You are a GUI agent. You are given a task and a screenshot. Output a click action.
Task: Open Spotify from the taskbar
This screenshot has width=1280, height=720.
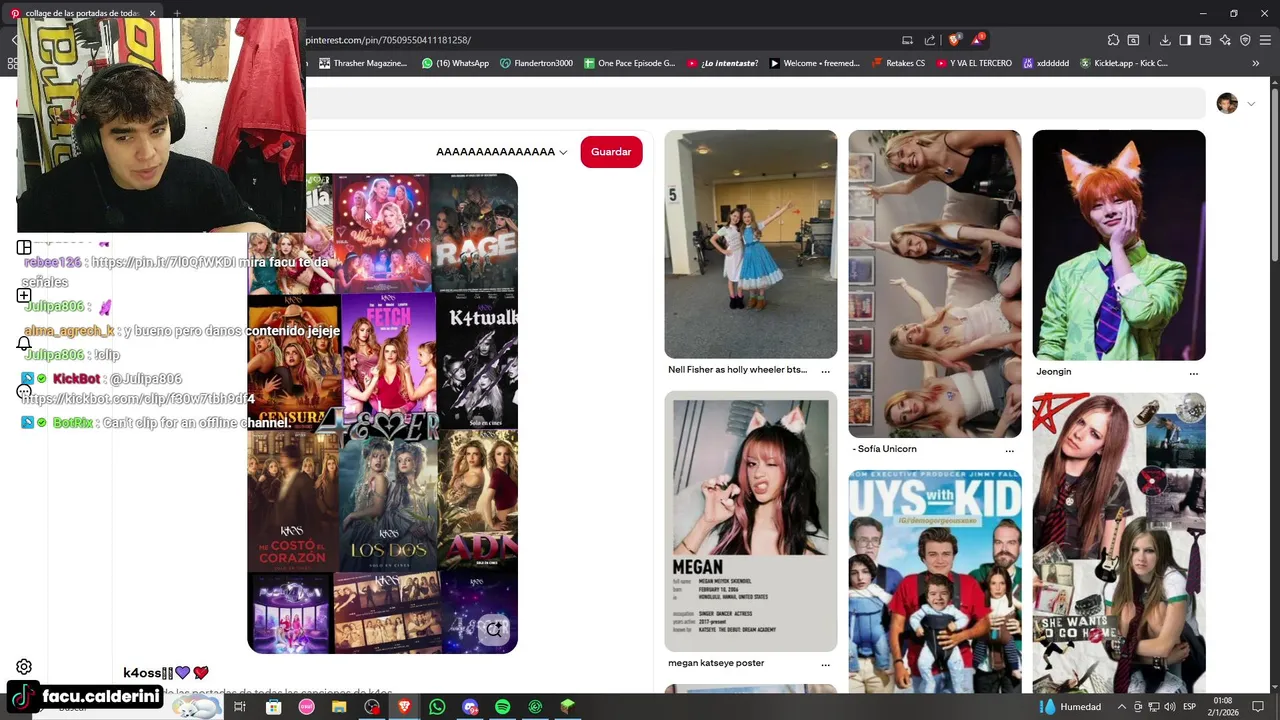click(x=502, y=707)
